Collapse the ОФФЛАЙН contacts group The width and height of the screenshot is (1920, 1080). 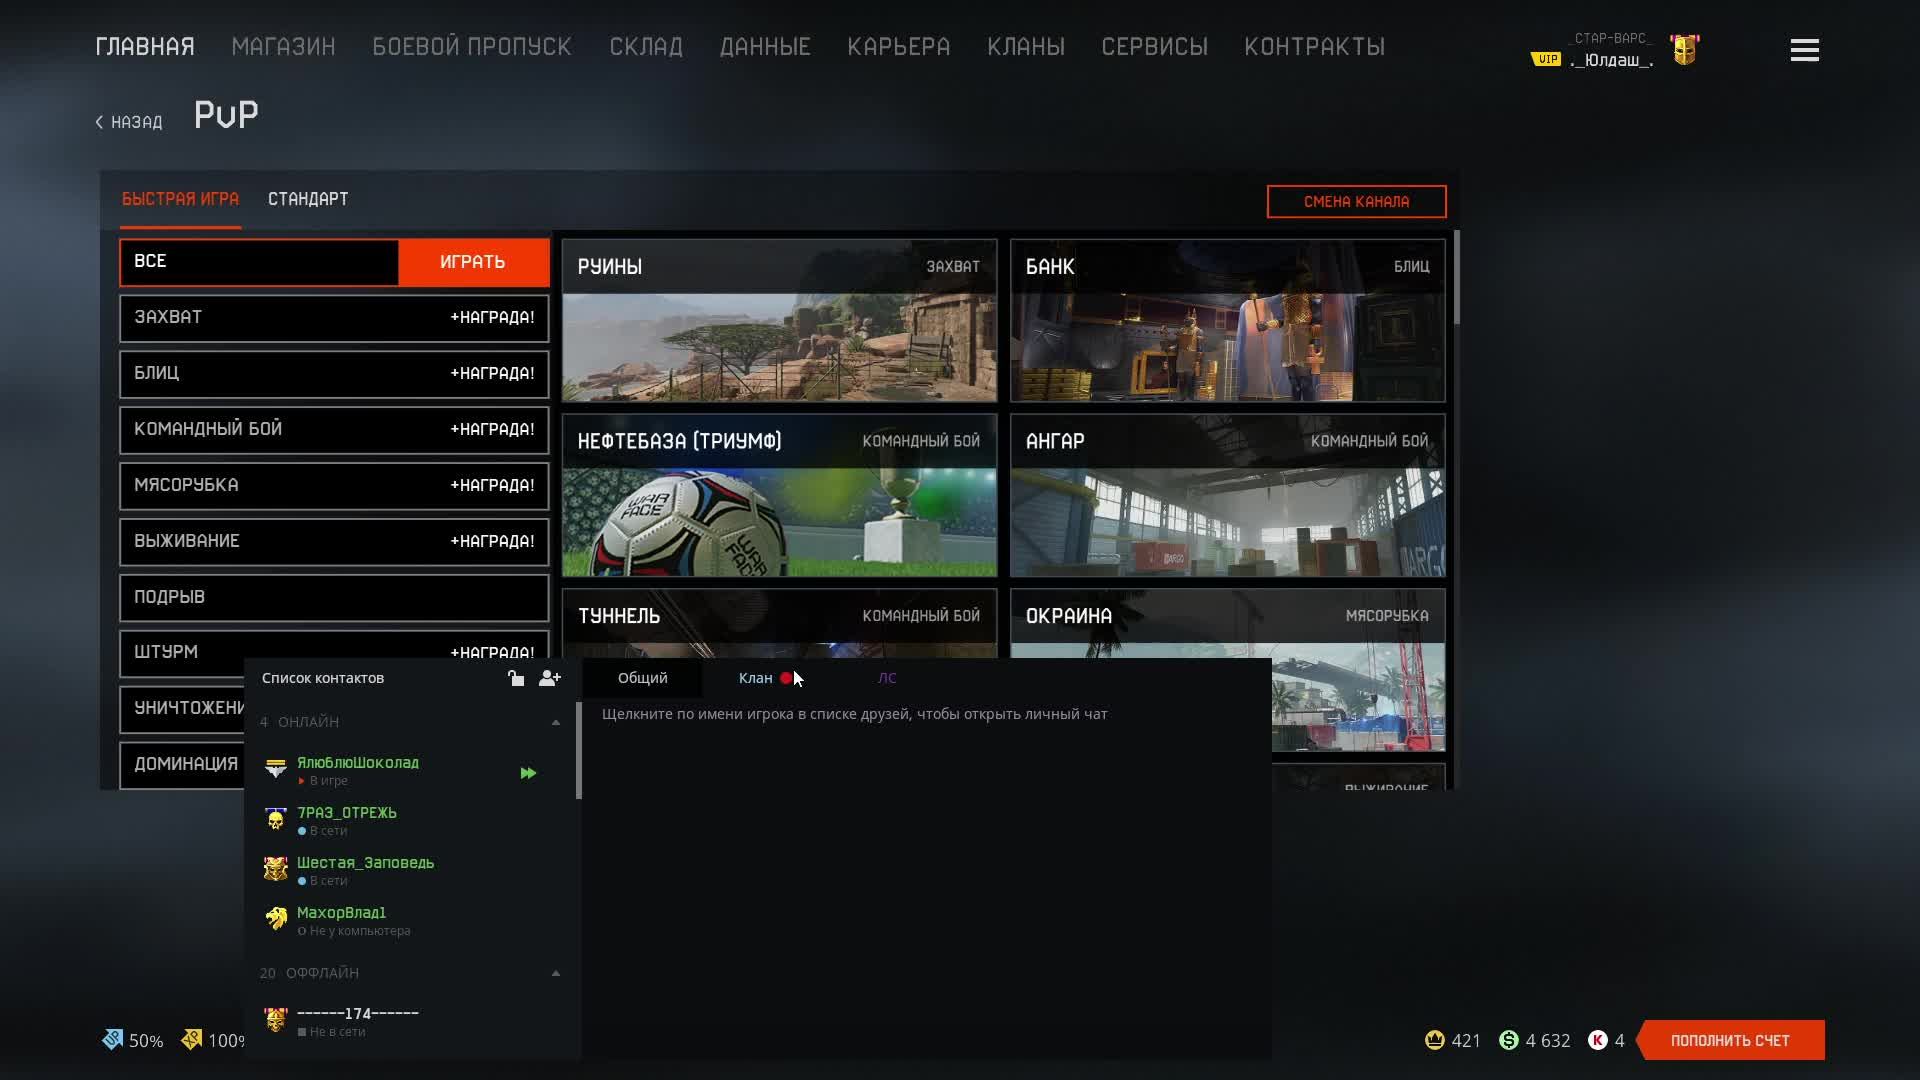pyautogui.click(x=556, y=973)
